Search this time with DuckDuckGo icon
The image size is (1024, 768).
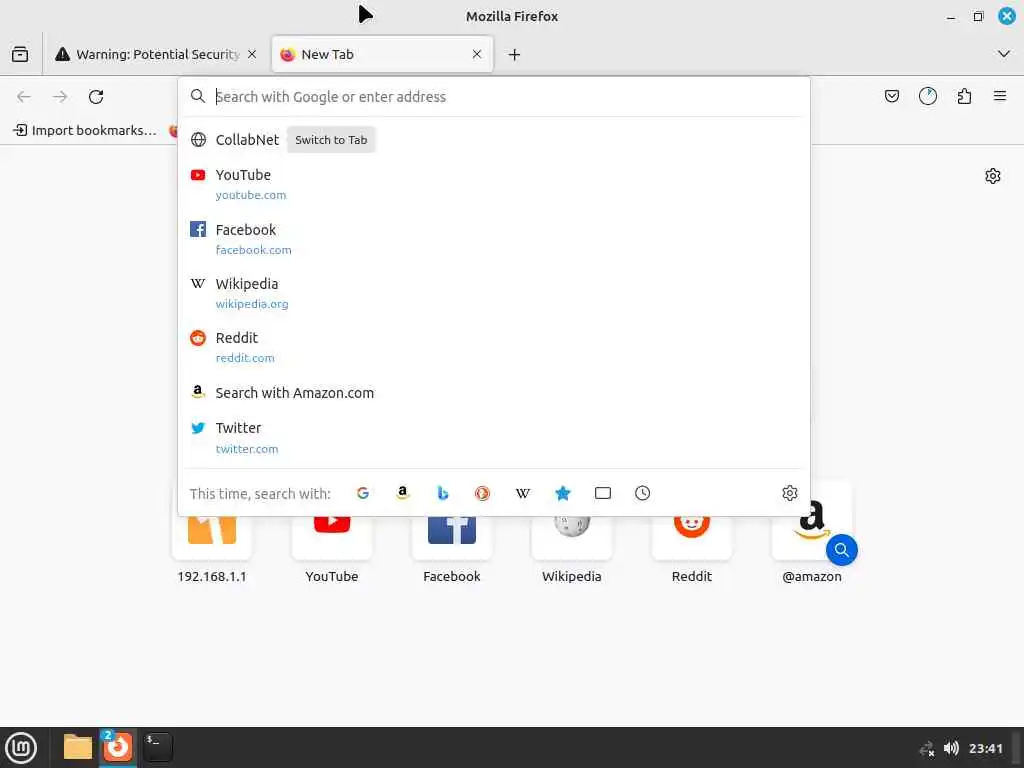coord(483,493)
